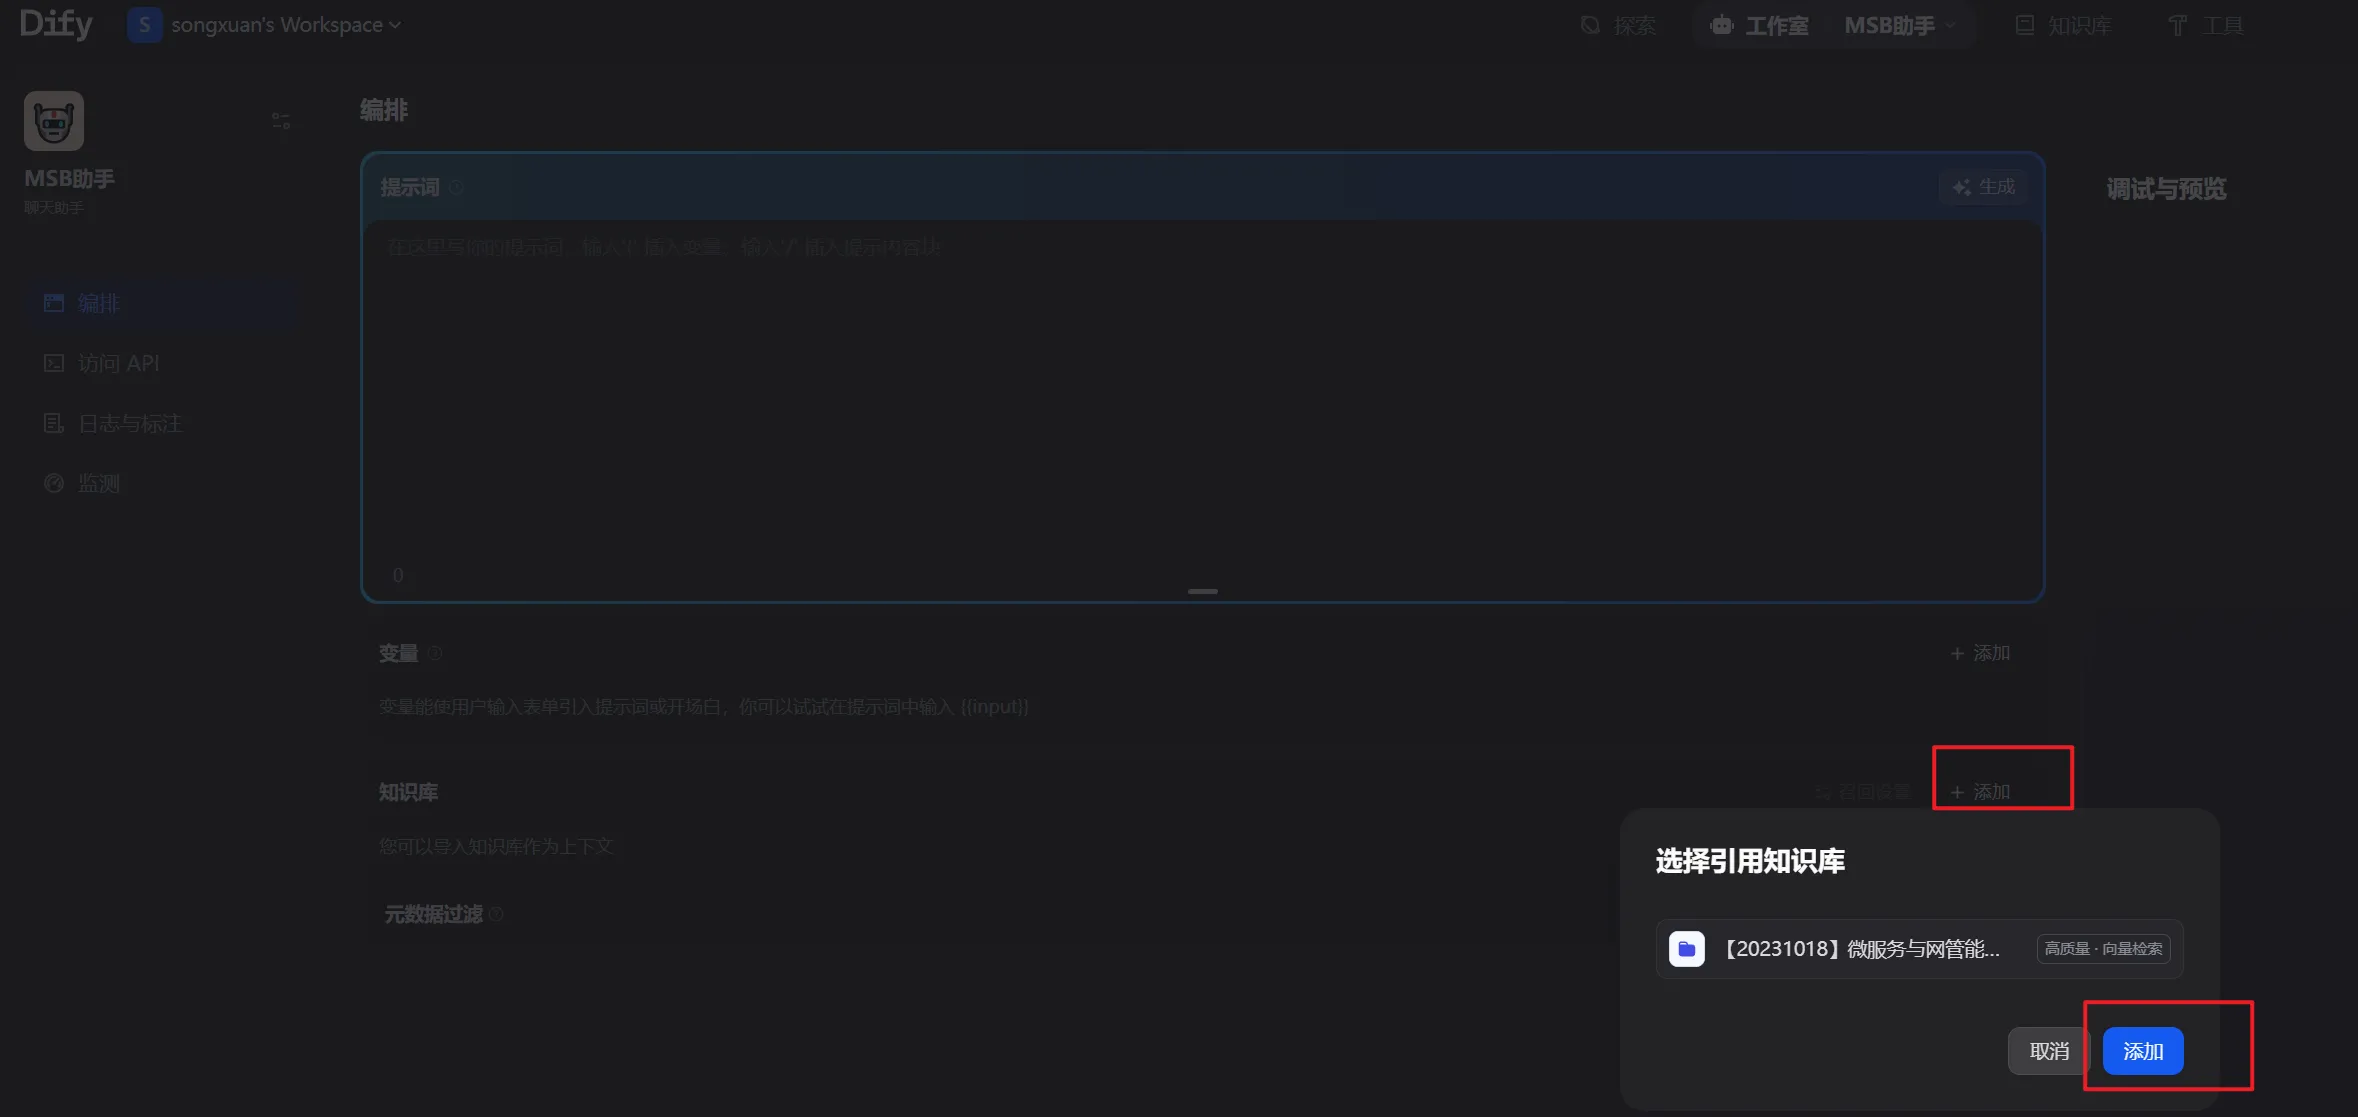Open 访问 API sidebar item
Image resolution: width=2358 pixels, height=1117 pixels.
118,363
